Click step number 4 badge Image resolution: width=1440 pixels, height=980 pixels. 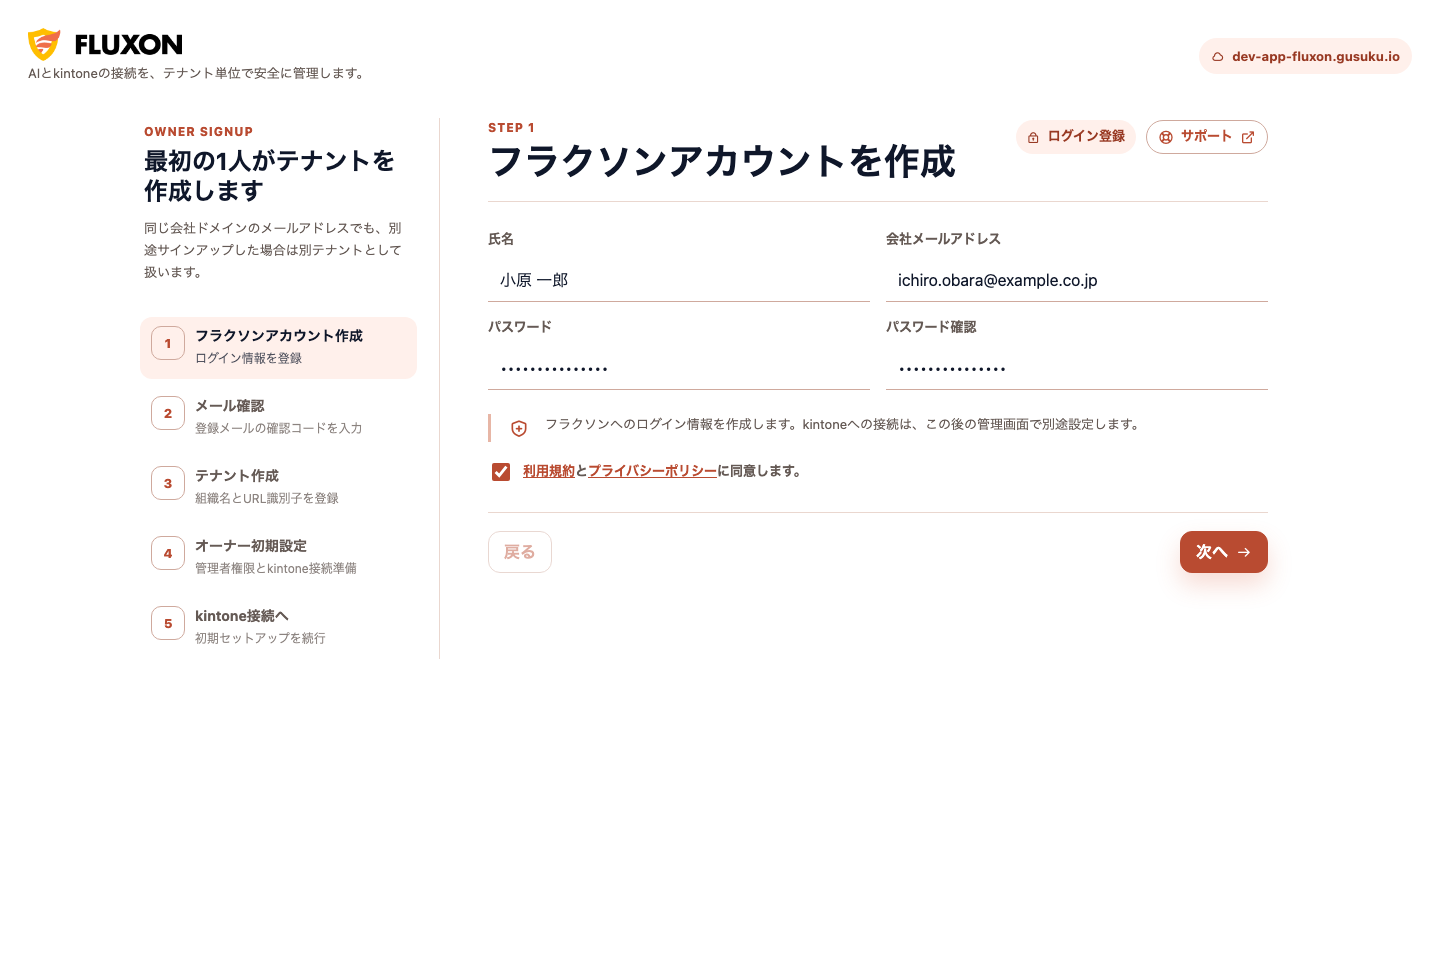click(x=168, y=553)
